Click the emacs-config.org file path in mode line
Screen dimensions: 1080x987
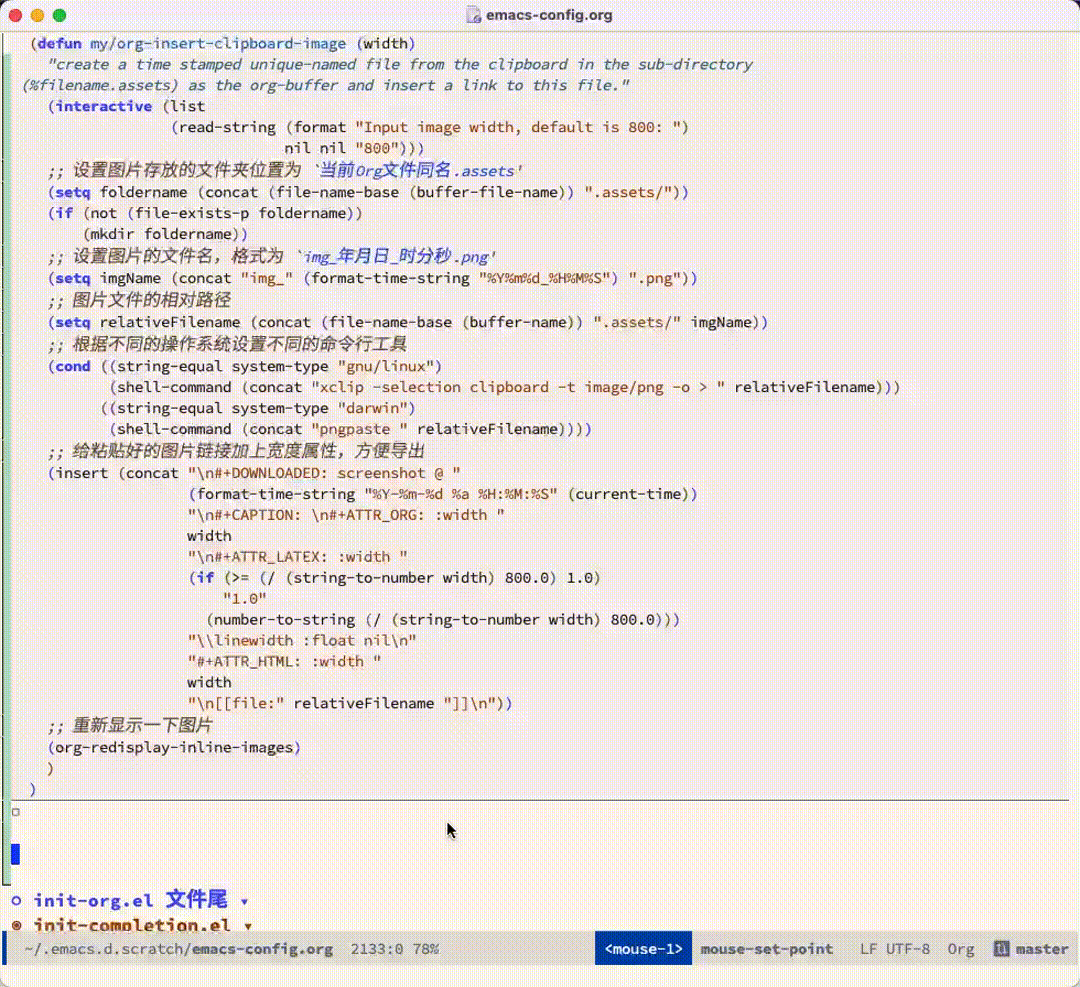pos(178,949)
